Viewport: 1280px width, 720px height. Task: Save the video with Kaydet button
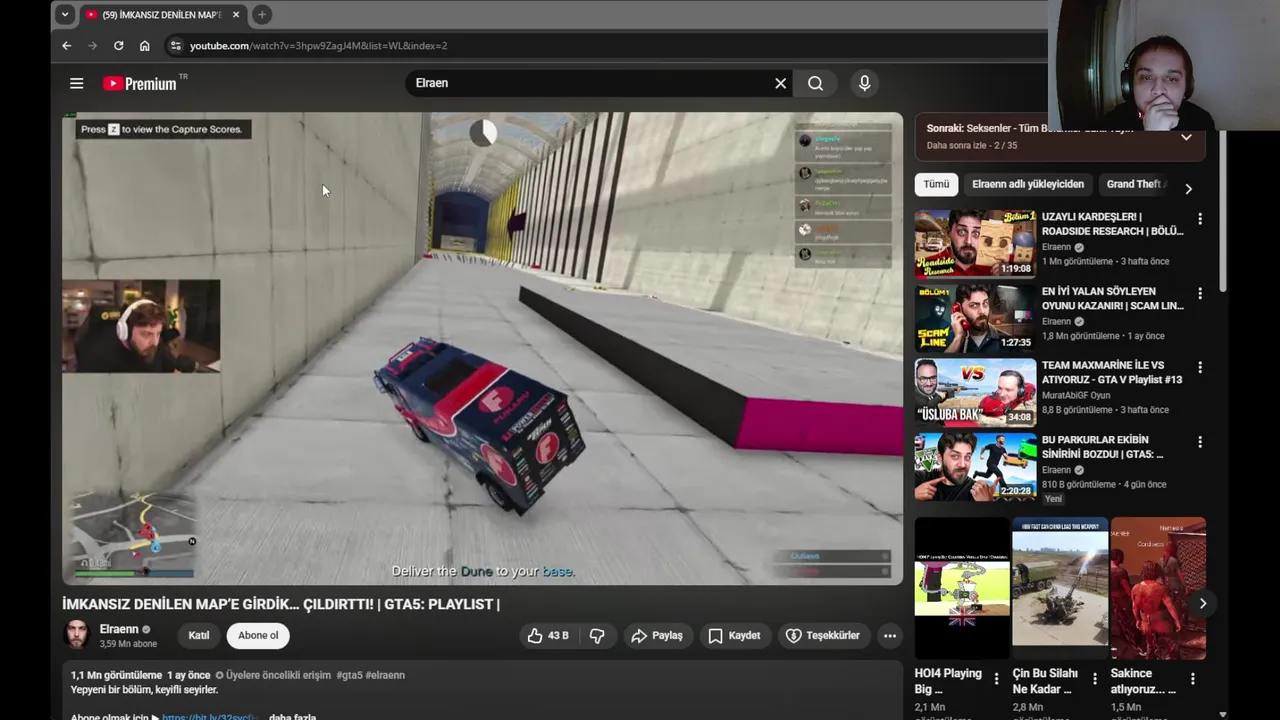[735, 636]
